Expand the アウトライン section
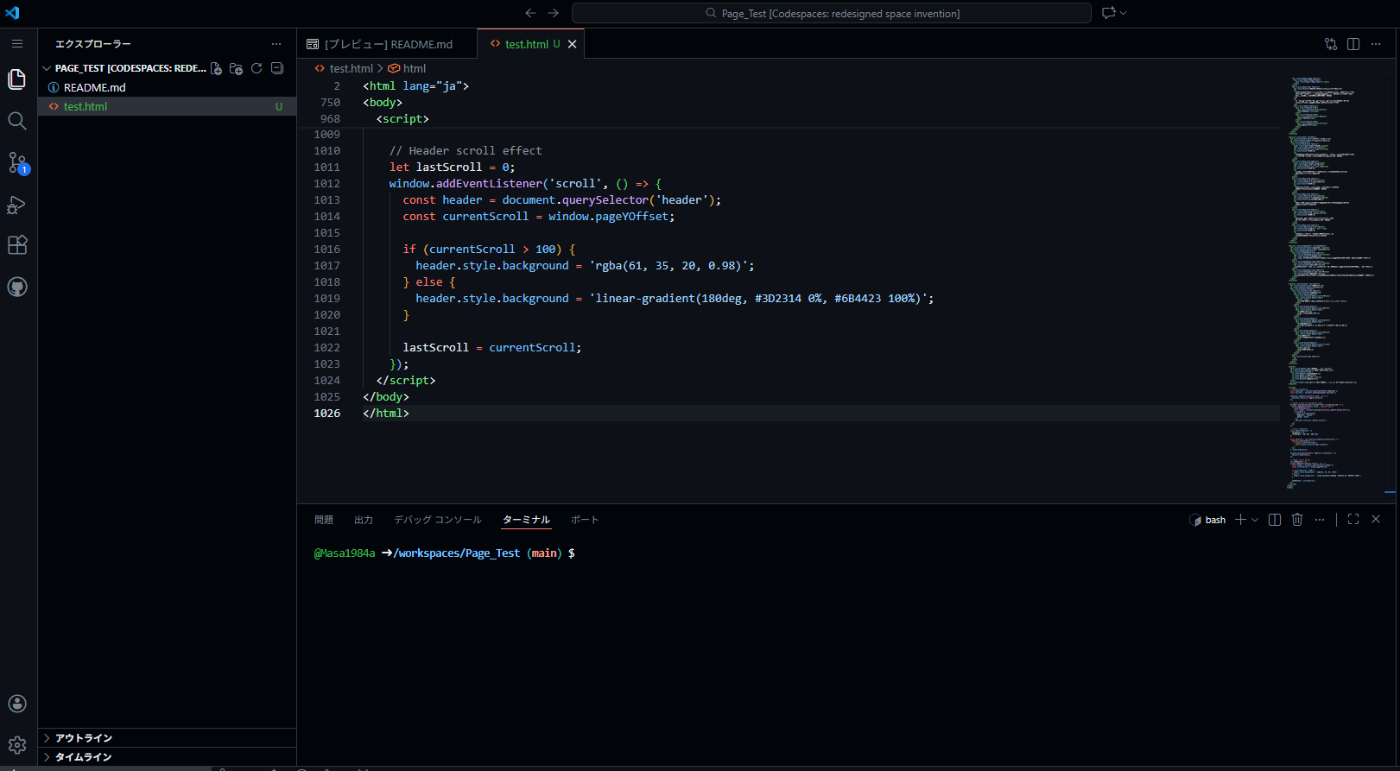 click(x=83, y=738)
